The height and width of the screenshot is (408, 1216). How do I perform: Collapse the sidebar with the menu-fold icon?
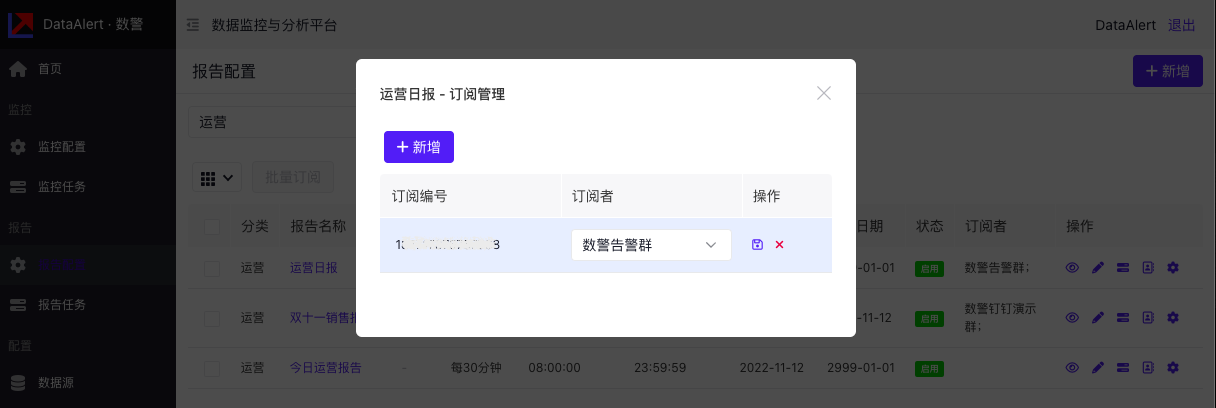tap(193, 25)
